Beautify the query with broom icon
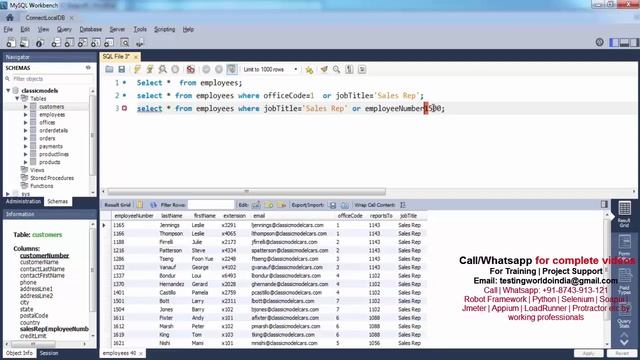640x360 pixels. coord(324,69)
